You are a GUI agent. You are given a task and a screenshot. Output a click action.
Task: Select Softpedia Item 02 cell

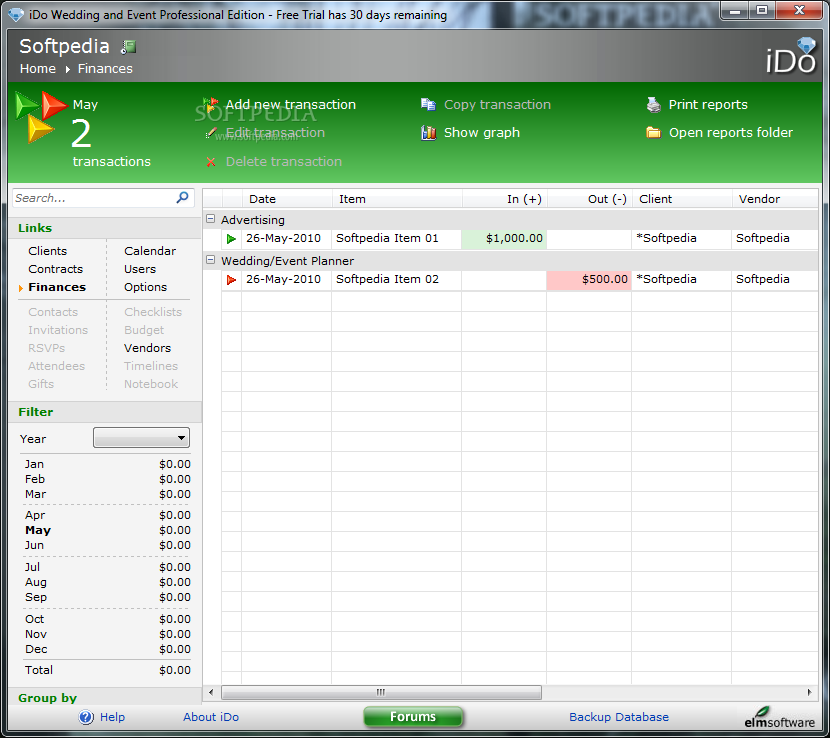tap(396, 280)
